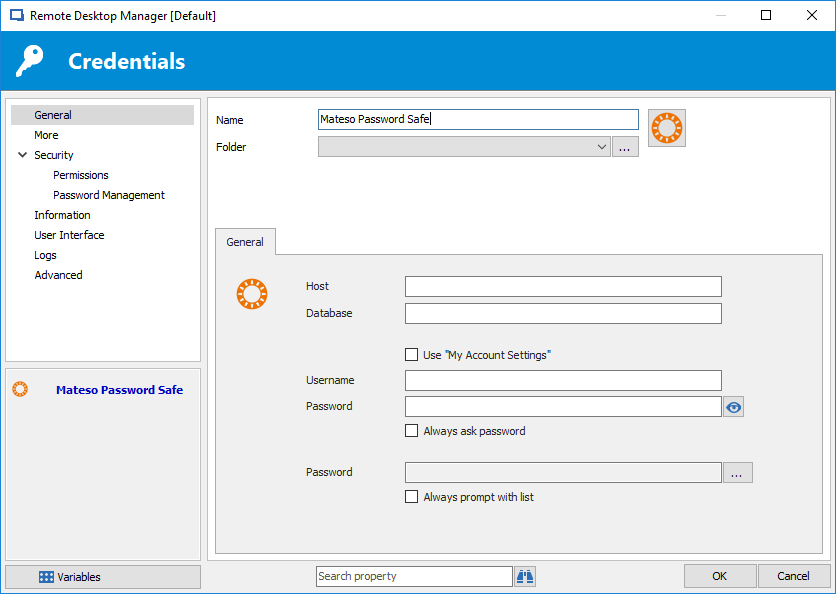Click the key icon in Credentials header
The width and height of the screenshot is (836, 594).
click(x=29, y=61)
